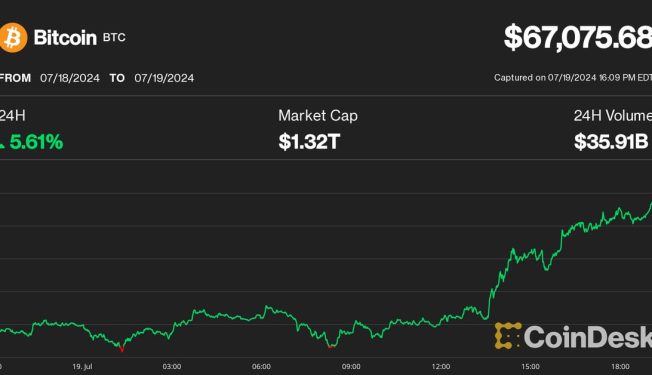Click the $67,075.68 price value

[x=578, y=37]
